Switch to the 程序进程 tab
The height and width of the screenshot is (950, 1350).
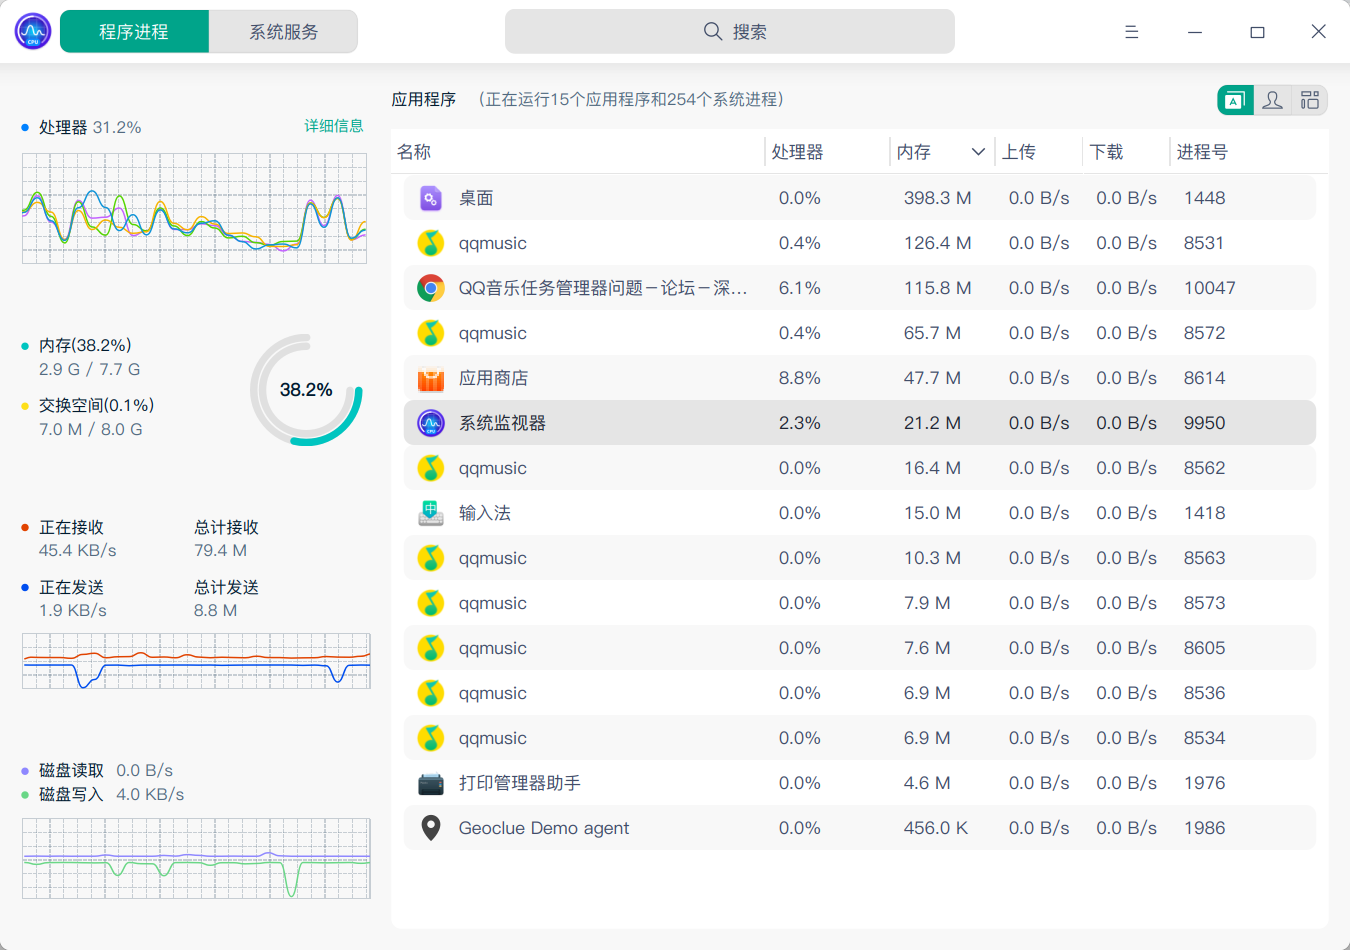pyautogui.click(x=134, y=32)
